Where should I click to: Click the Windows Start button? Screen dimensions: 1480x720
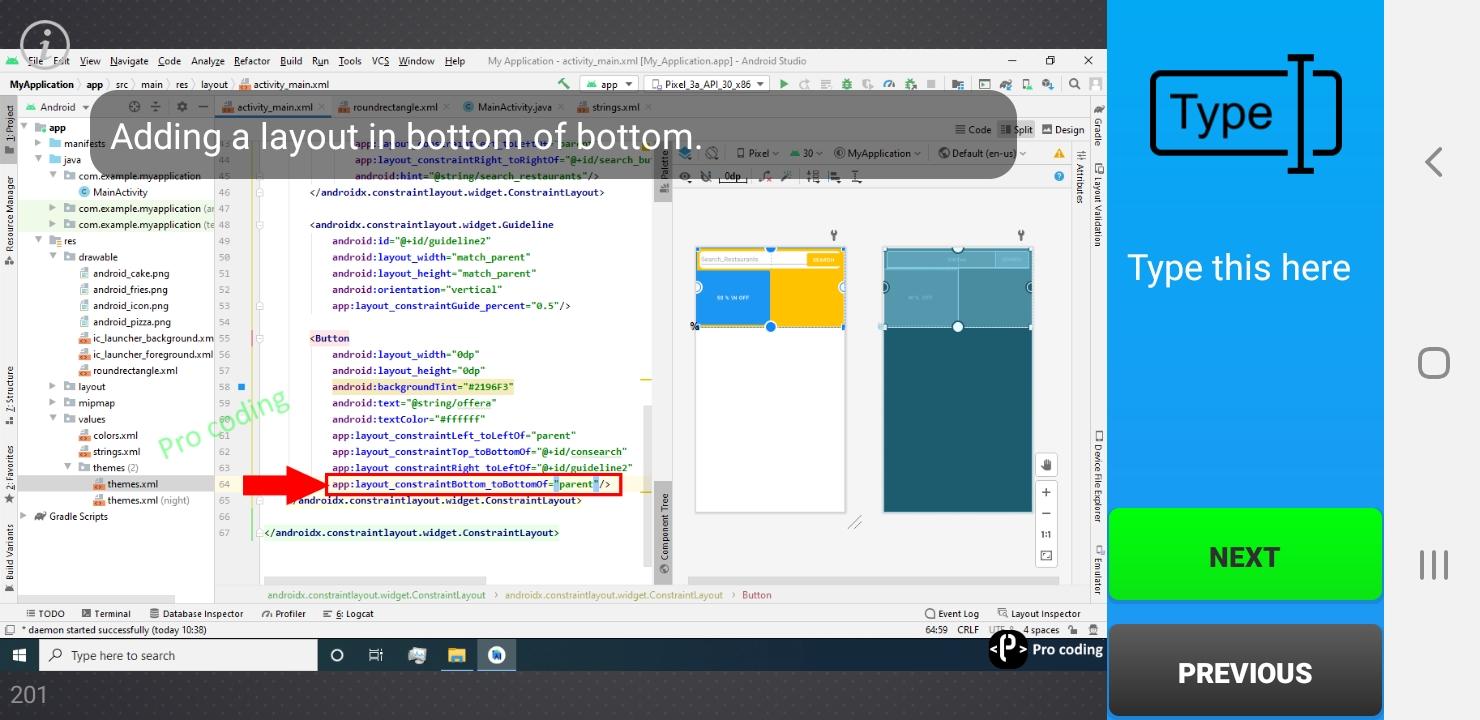click(19, 655)
